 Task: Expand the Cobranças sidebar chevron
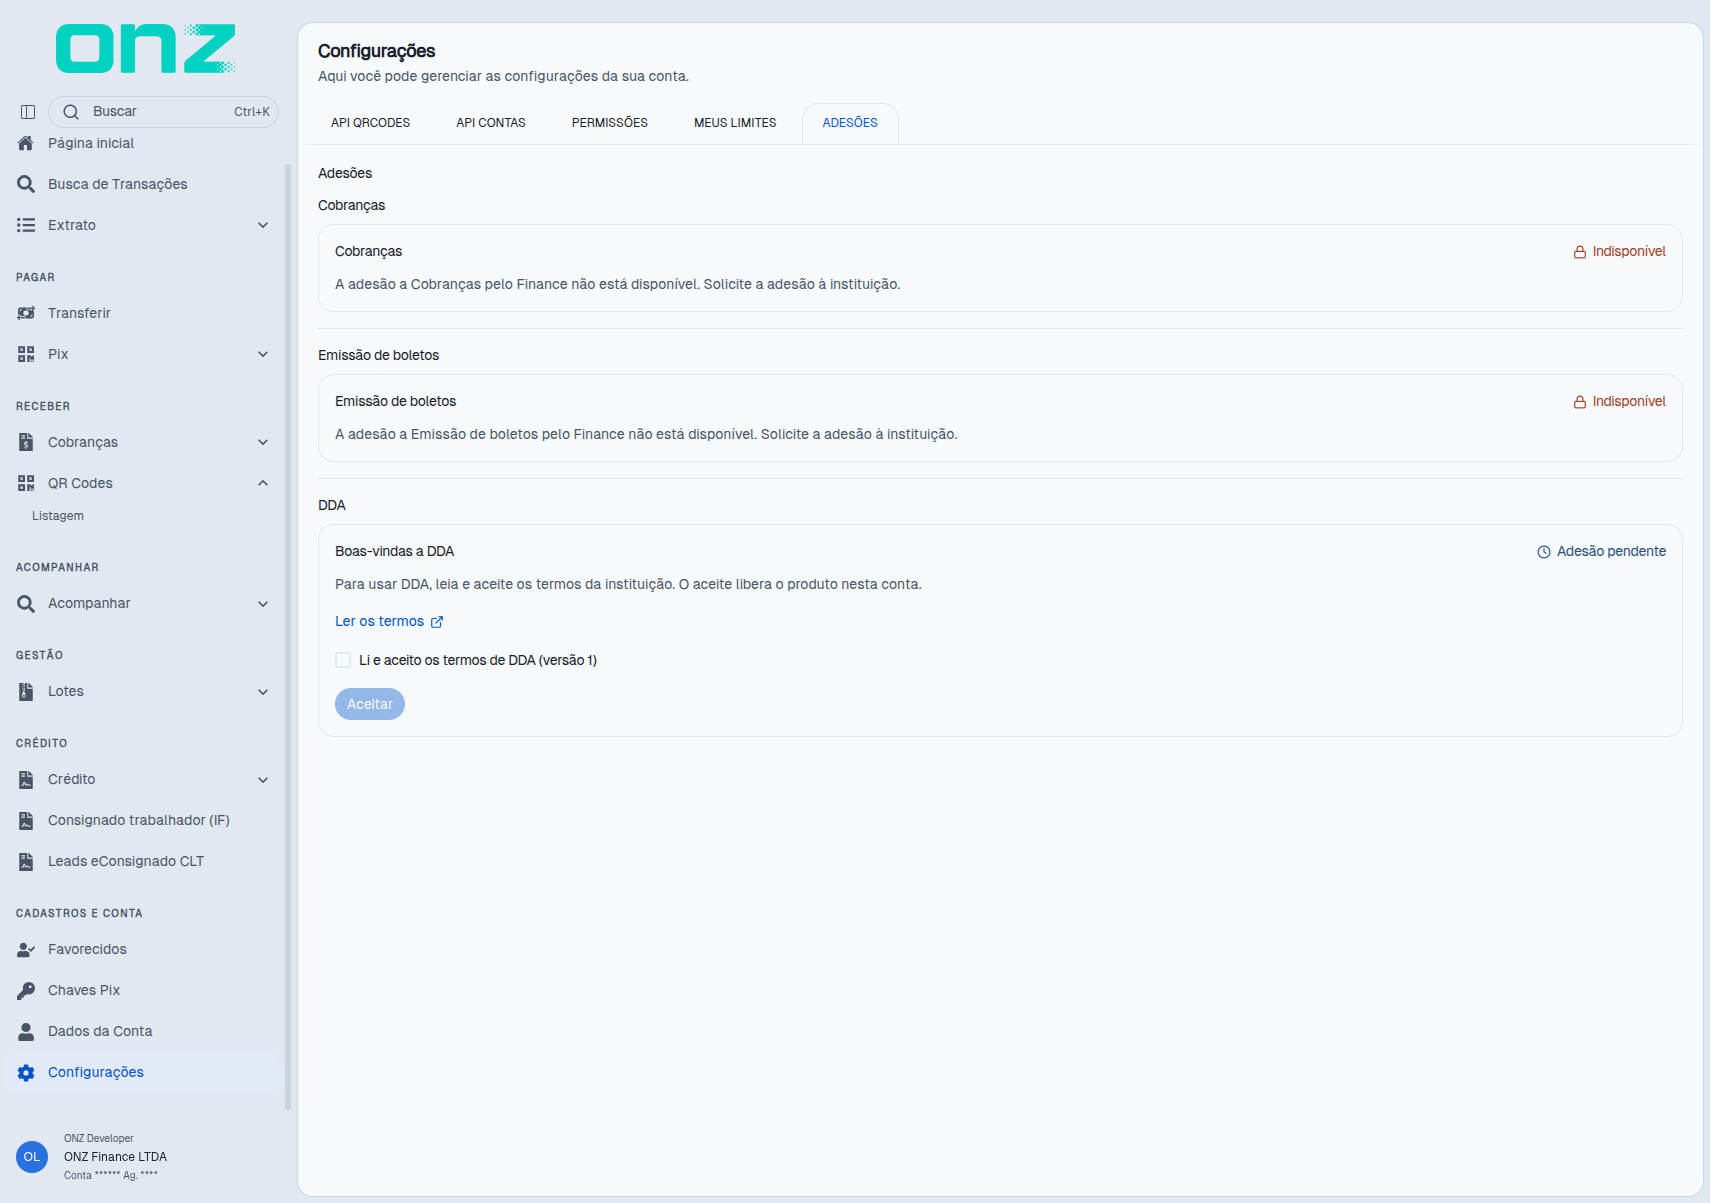tap(263, 442)
